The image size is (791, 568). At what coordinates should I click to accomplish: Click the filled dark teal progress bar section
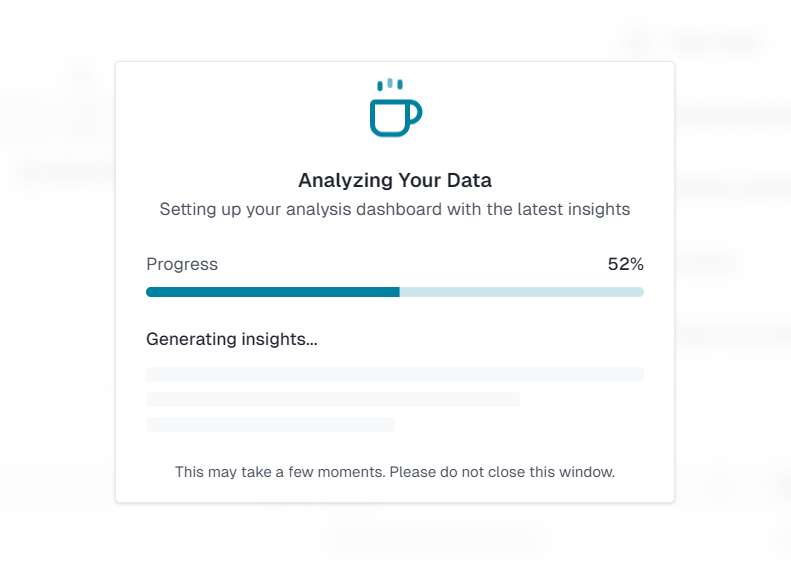(x=272, y=292)
